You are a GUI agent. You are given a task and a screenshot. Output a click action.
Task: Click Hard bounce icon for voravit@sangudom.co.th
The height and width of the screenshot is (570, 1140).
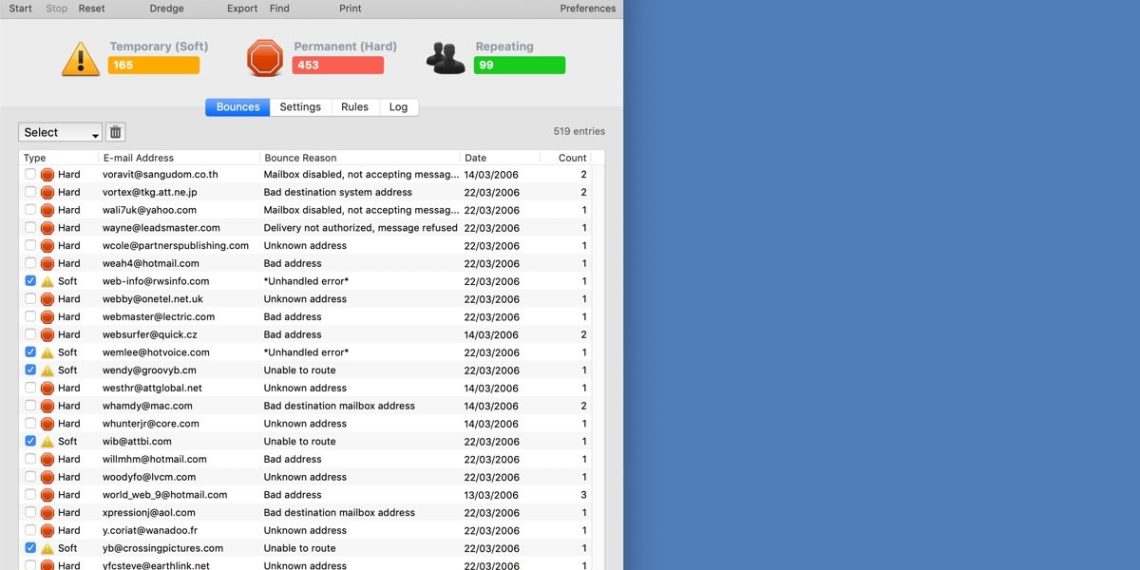pos(47,175)
